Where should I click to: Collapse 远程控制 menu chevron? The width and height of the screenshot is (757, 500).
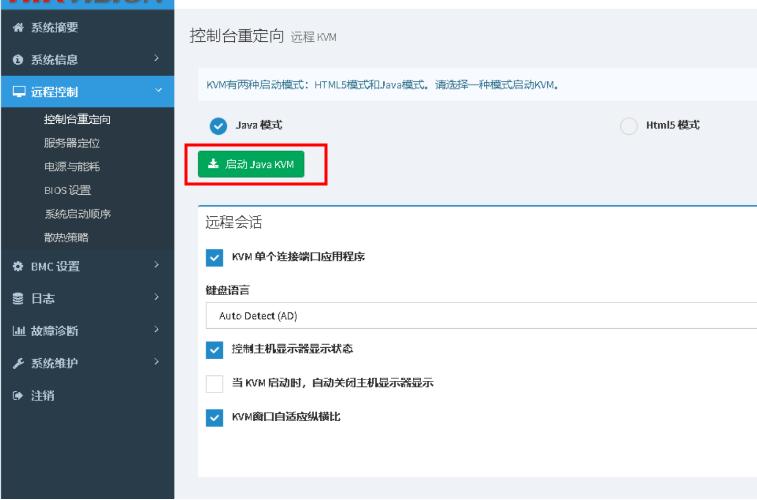(158, 90)
